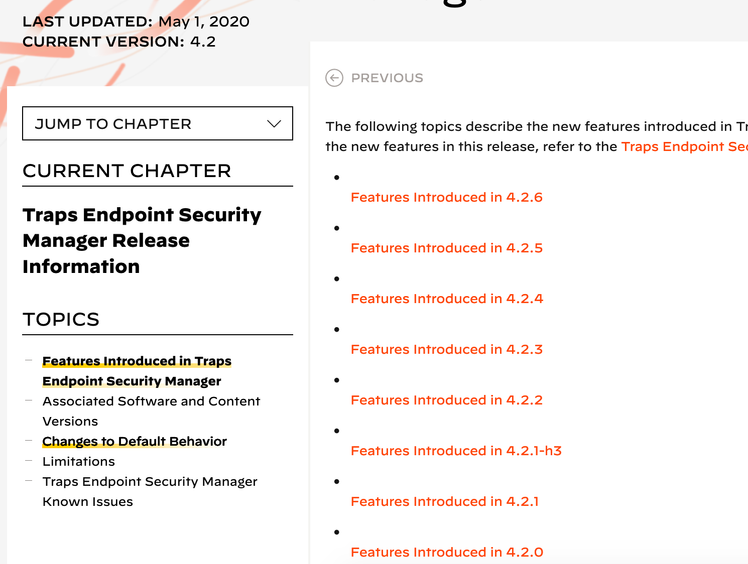
Task: Open Features Introduced in 4.2.1-h3
Action: point(456,451)
